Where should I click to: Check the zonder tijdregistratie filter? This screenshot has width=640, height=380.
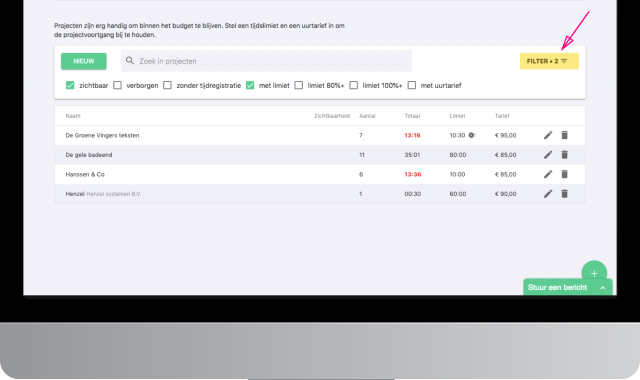[x=167, y=85]
